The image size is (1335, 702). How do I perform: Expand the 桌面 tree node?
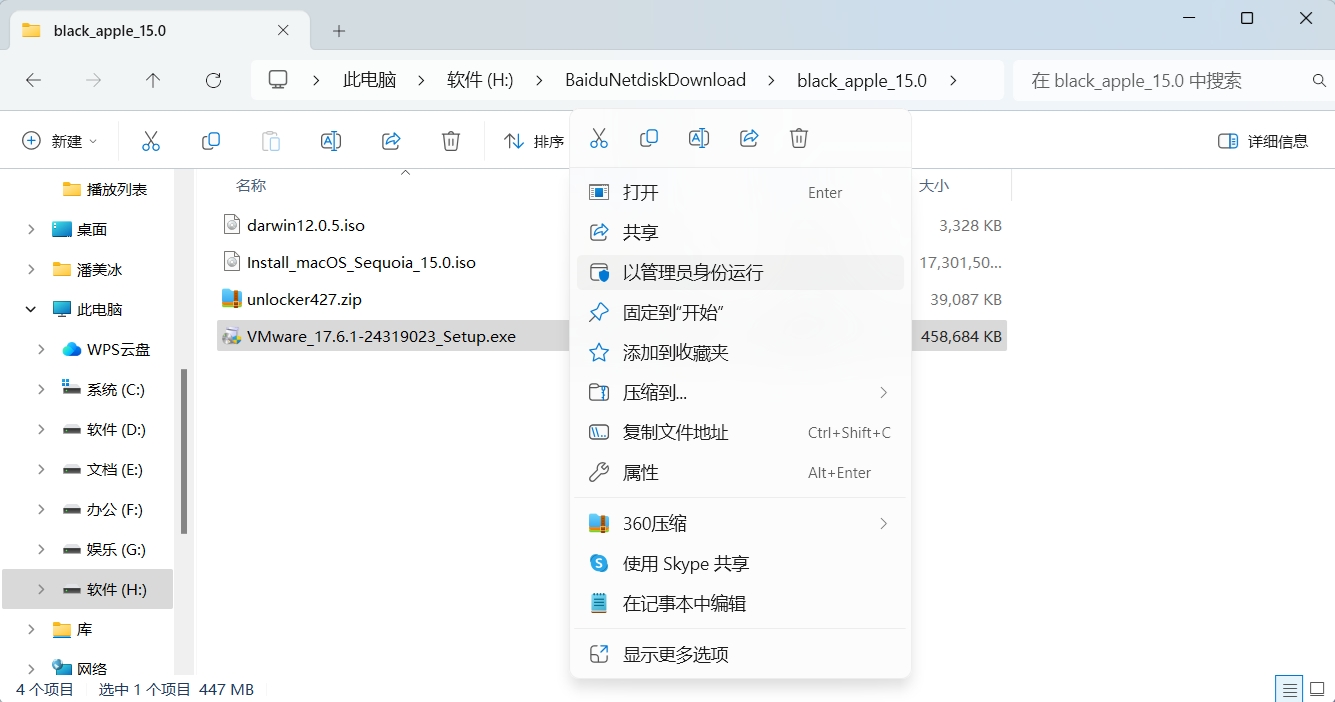33,230
